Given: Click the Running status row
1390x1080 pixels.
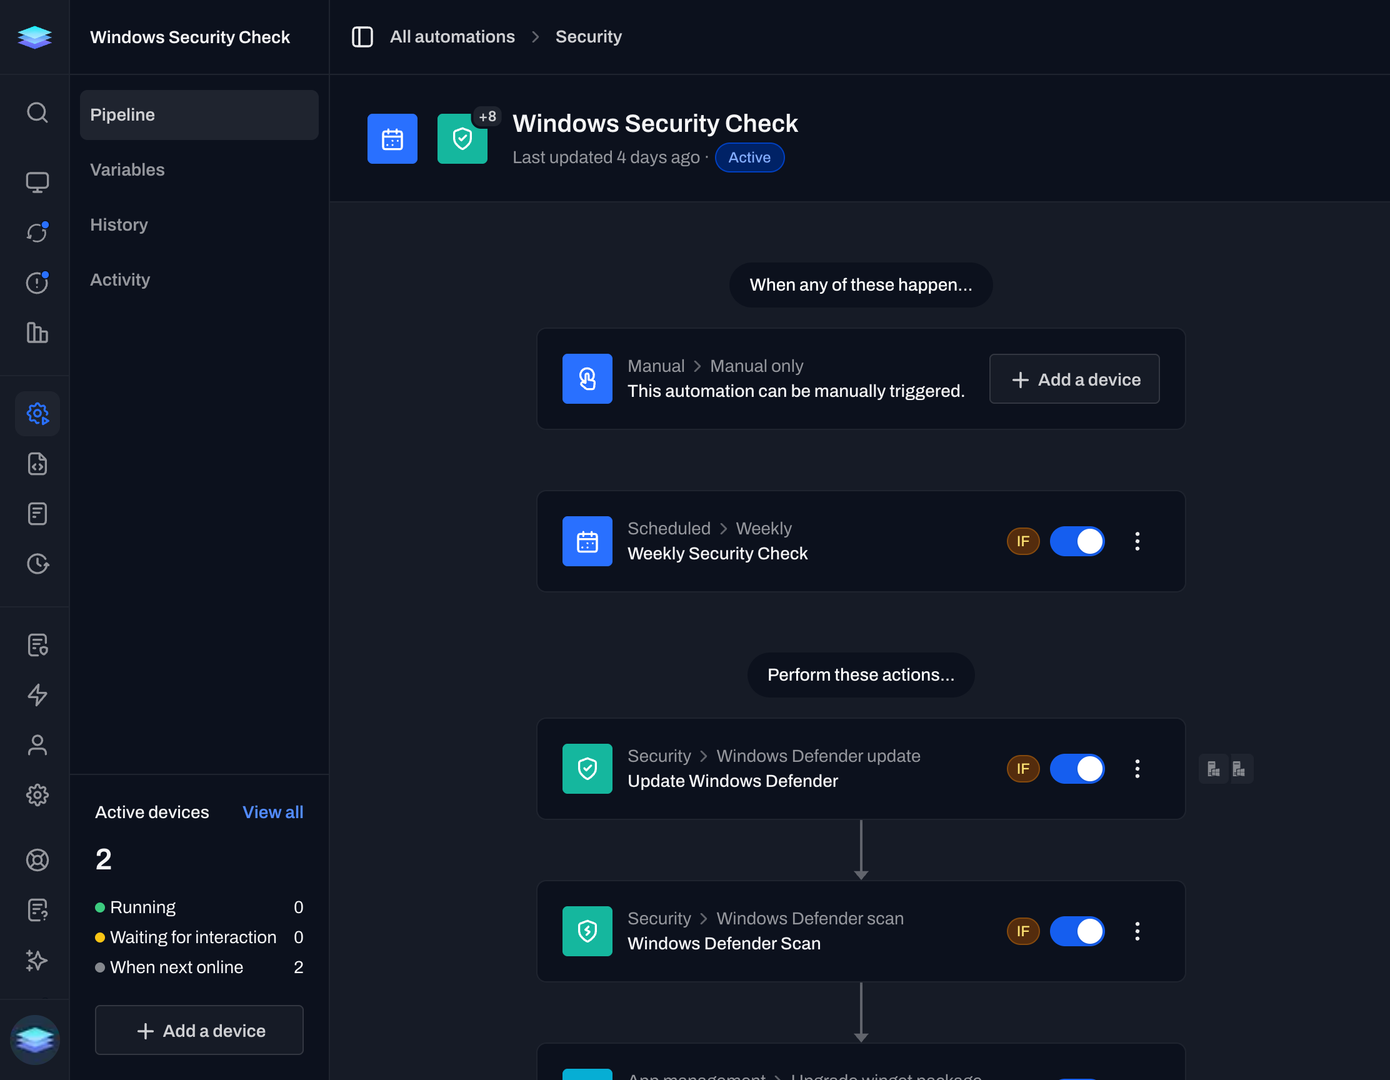Looking at the screenshot, I should [199, 907].
